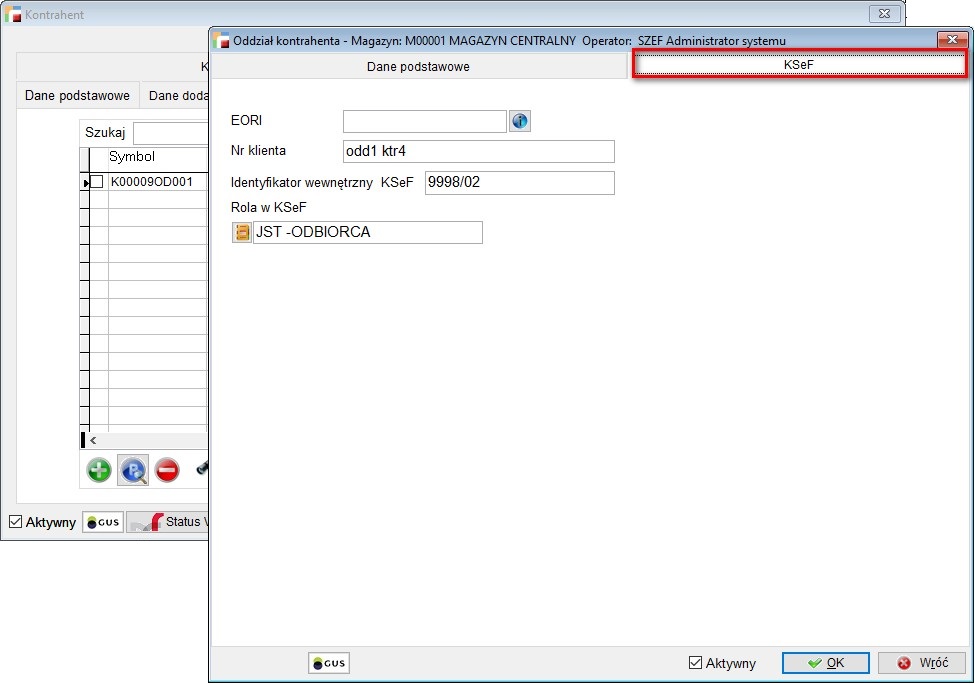Click GUS button in the Oddział dialog
Image resolution: width=975 pixels, height=684 pixels.
coord(329,663)
